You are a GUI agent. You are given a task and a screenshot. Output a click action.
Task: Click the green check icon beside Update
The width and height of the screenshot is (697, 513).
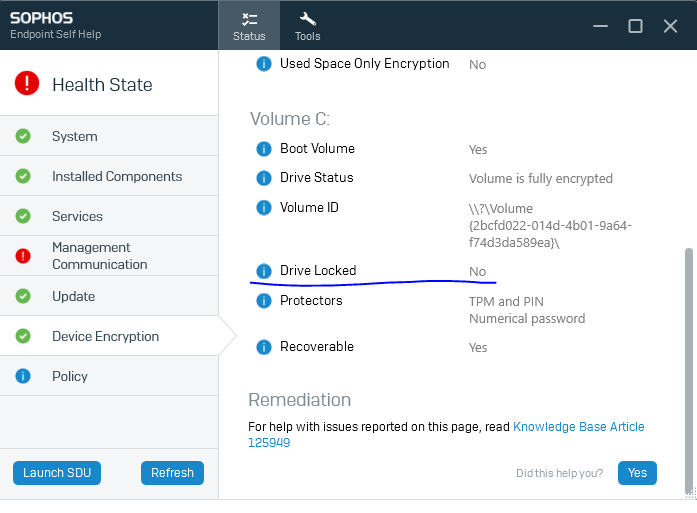23,296
